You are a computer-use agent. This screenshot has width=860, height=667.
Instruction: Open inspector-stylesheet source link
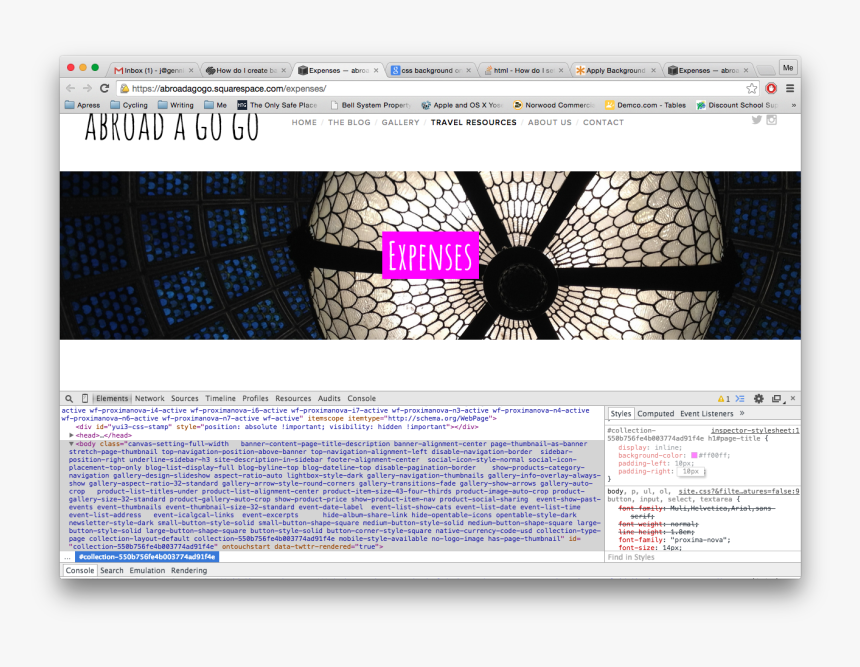(755, 431)
